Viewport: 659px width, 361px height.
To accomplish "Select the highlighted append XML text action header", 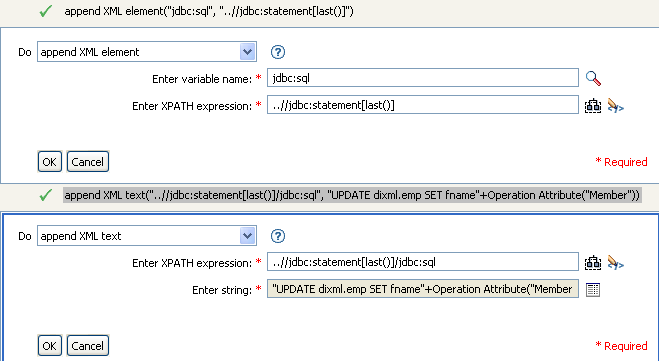I will pyautogui.click(x=352, y=195).
